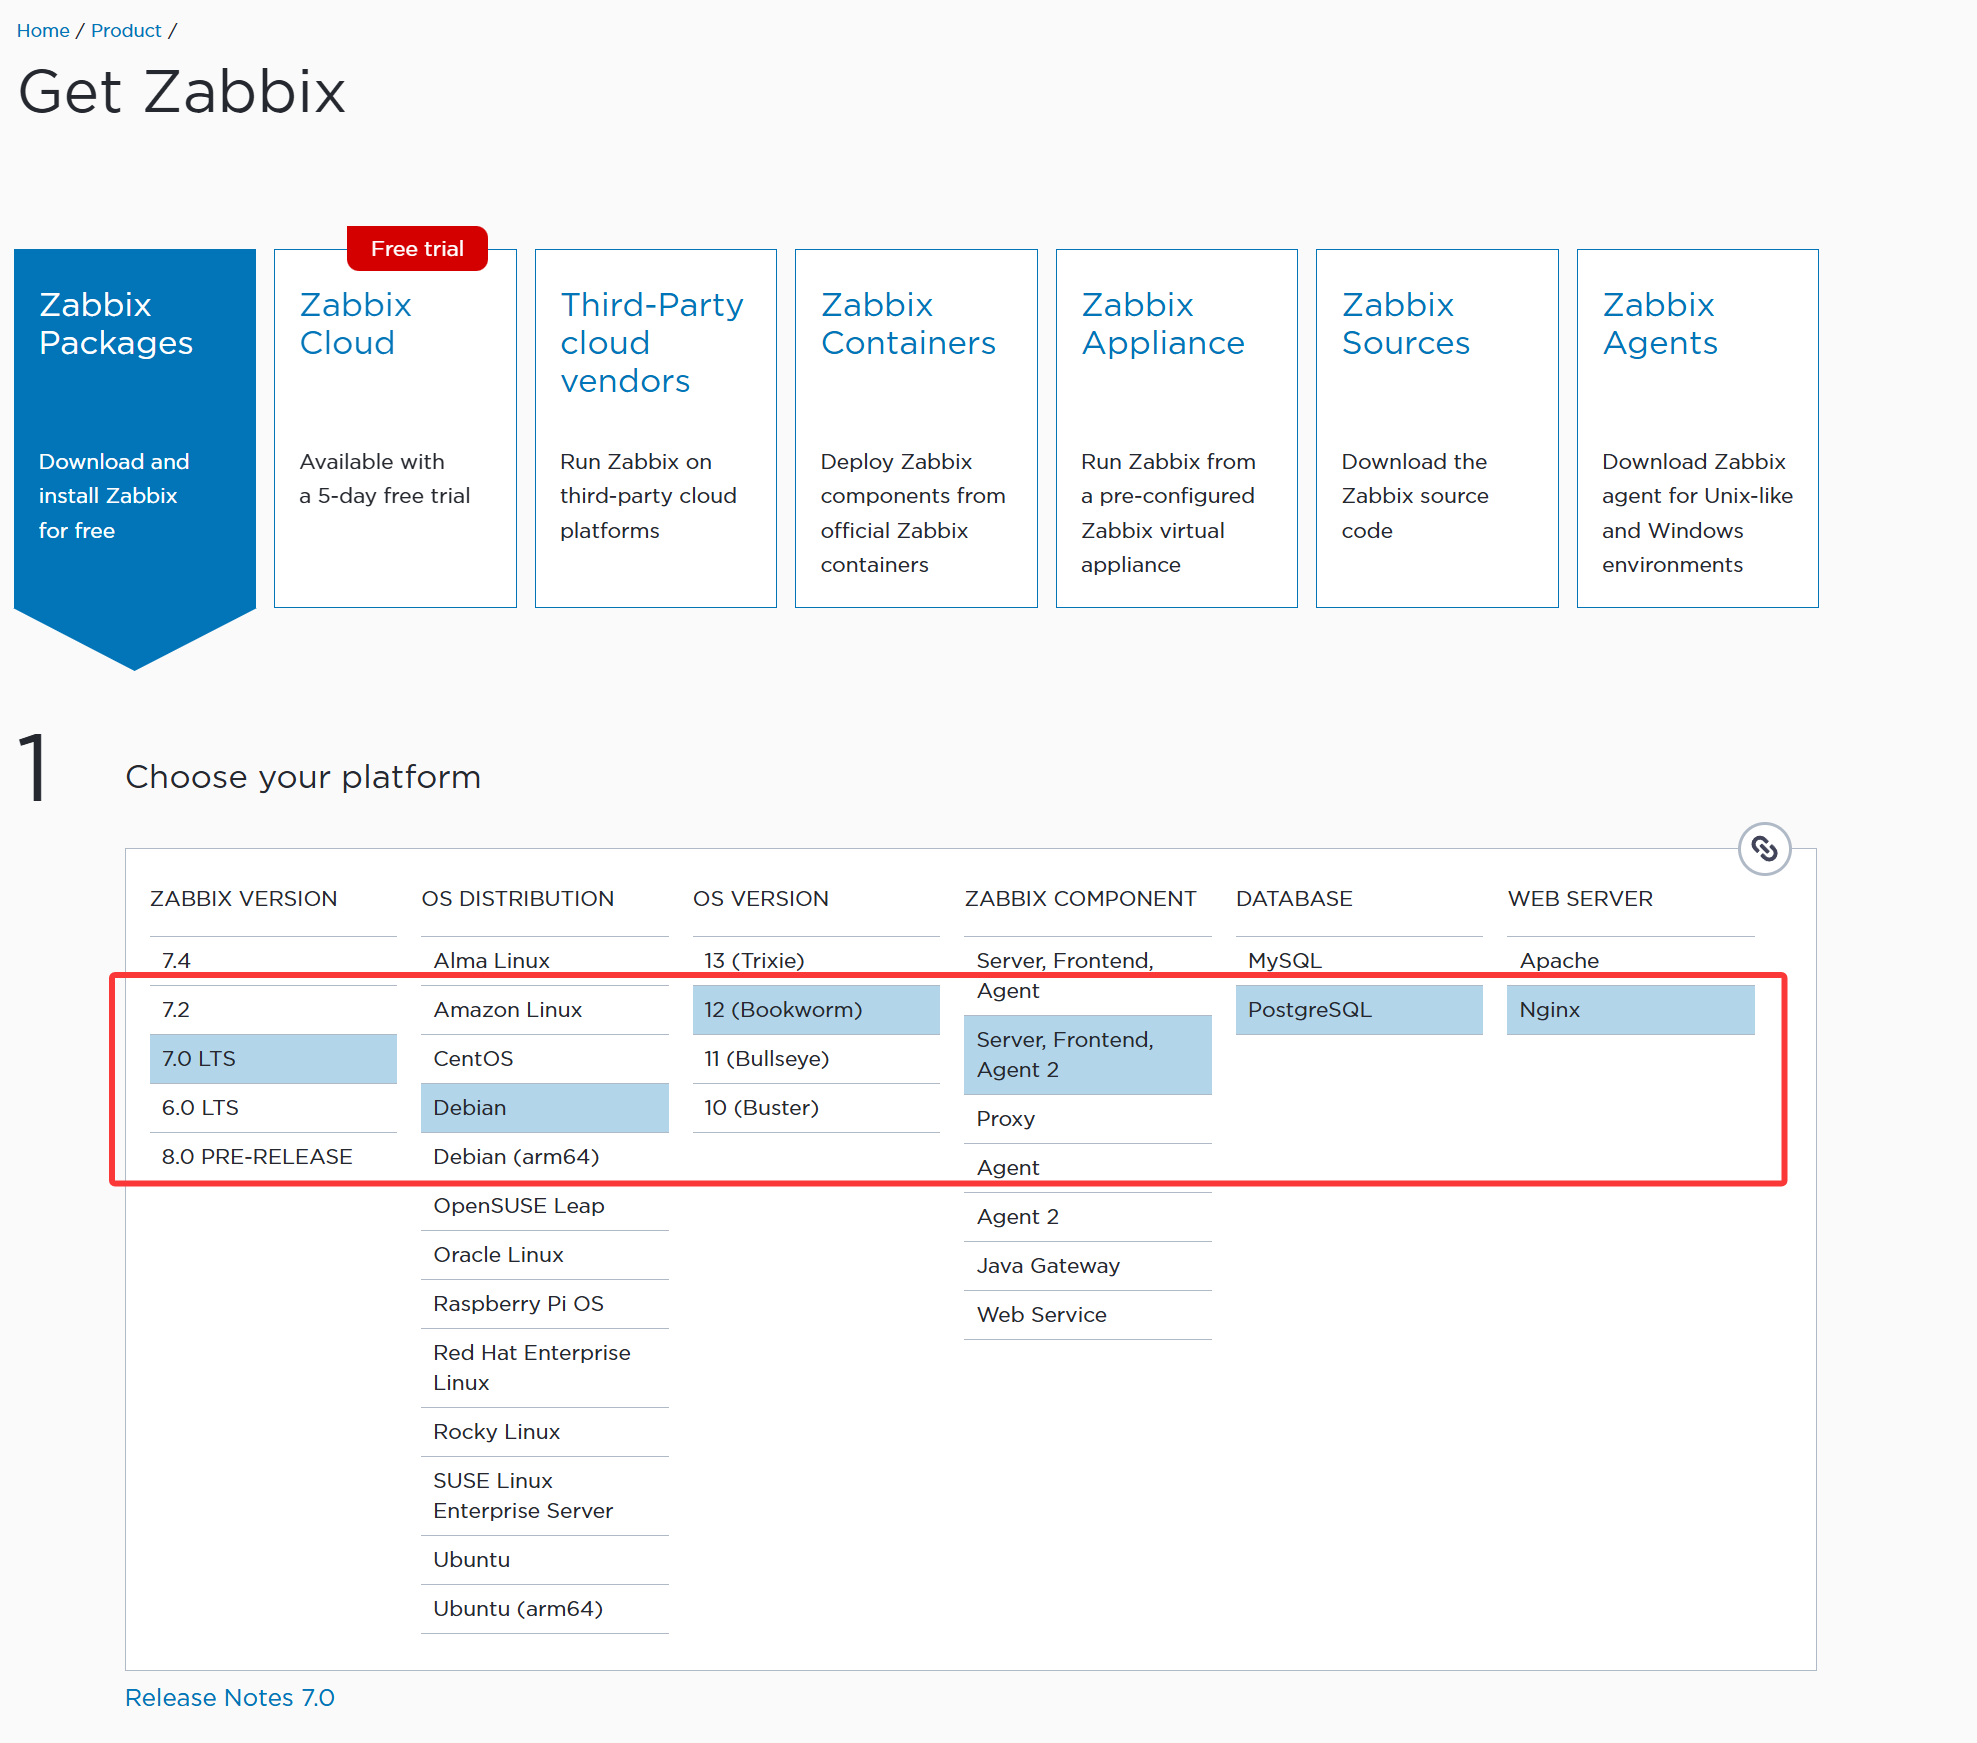Open the Zabbix Cloud tab
The image size is (1977, 1743).
coord(395,428)
